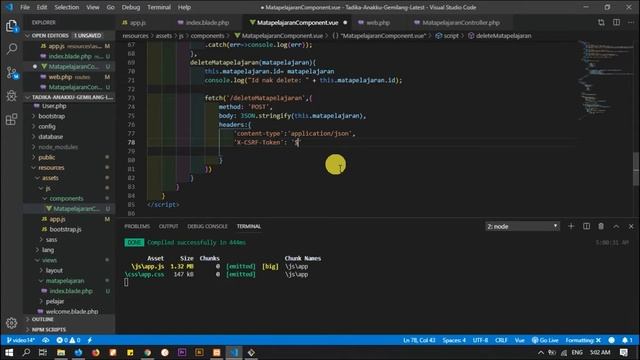Screen dimensions: 640x360
Task: Switch to the Problems panel tab
Action: (137, 226)
